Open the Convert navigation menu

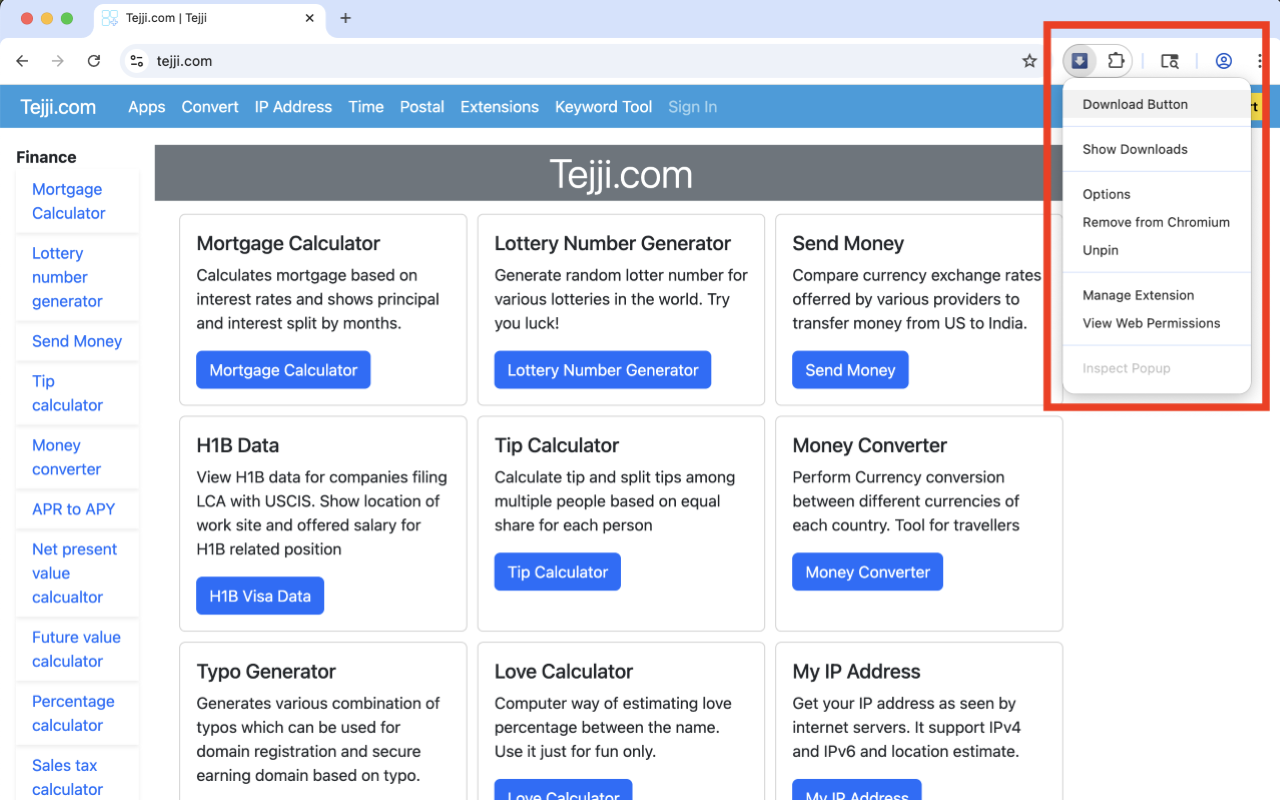[210, 107]
